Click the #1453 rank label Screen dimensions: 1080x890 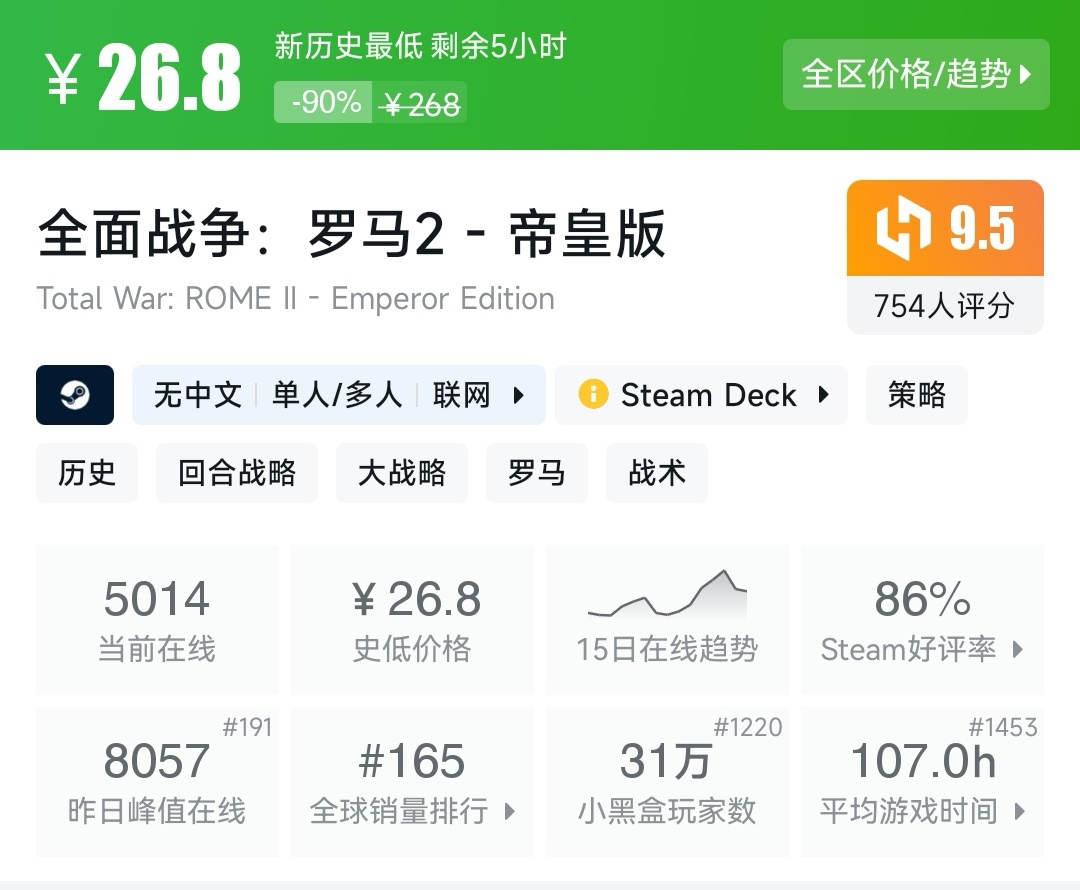pyautogui.click(x=1003, y=727)
